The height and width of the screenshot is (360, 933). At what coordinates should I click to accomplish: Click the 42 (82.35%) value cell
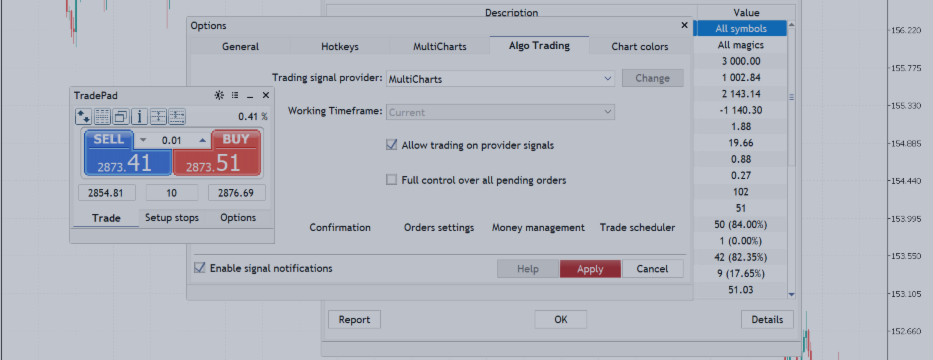741,257
